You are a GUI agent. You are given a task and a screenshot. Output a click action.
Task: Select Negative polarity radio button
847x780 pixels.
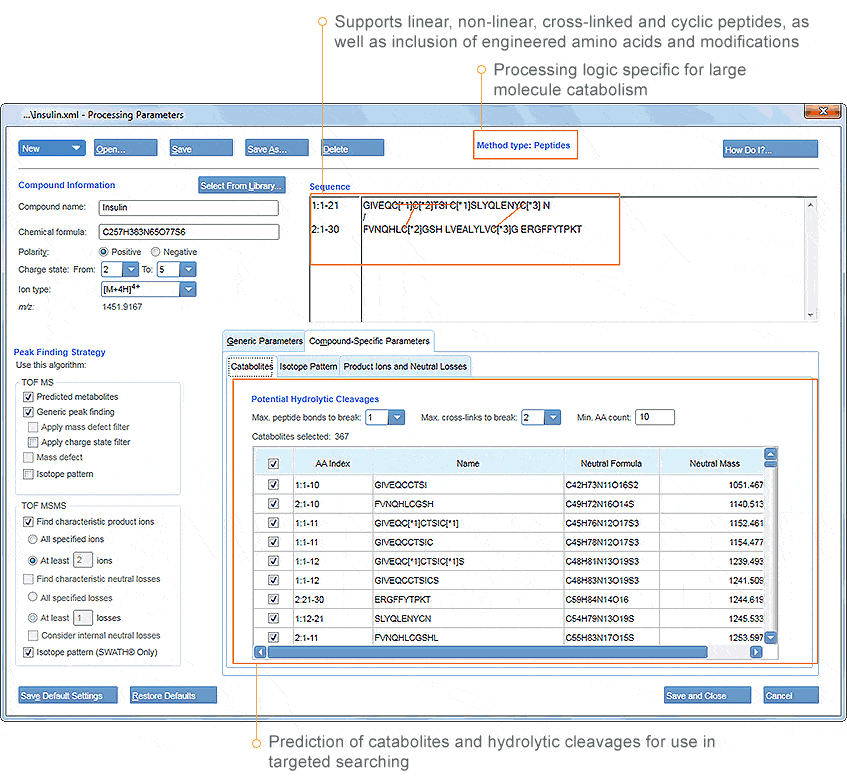point(156,252)
